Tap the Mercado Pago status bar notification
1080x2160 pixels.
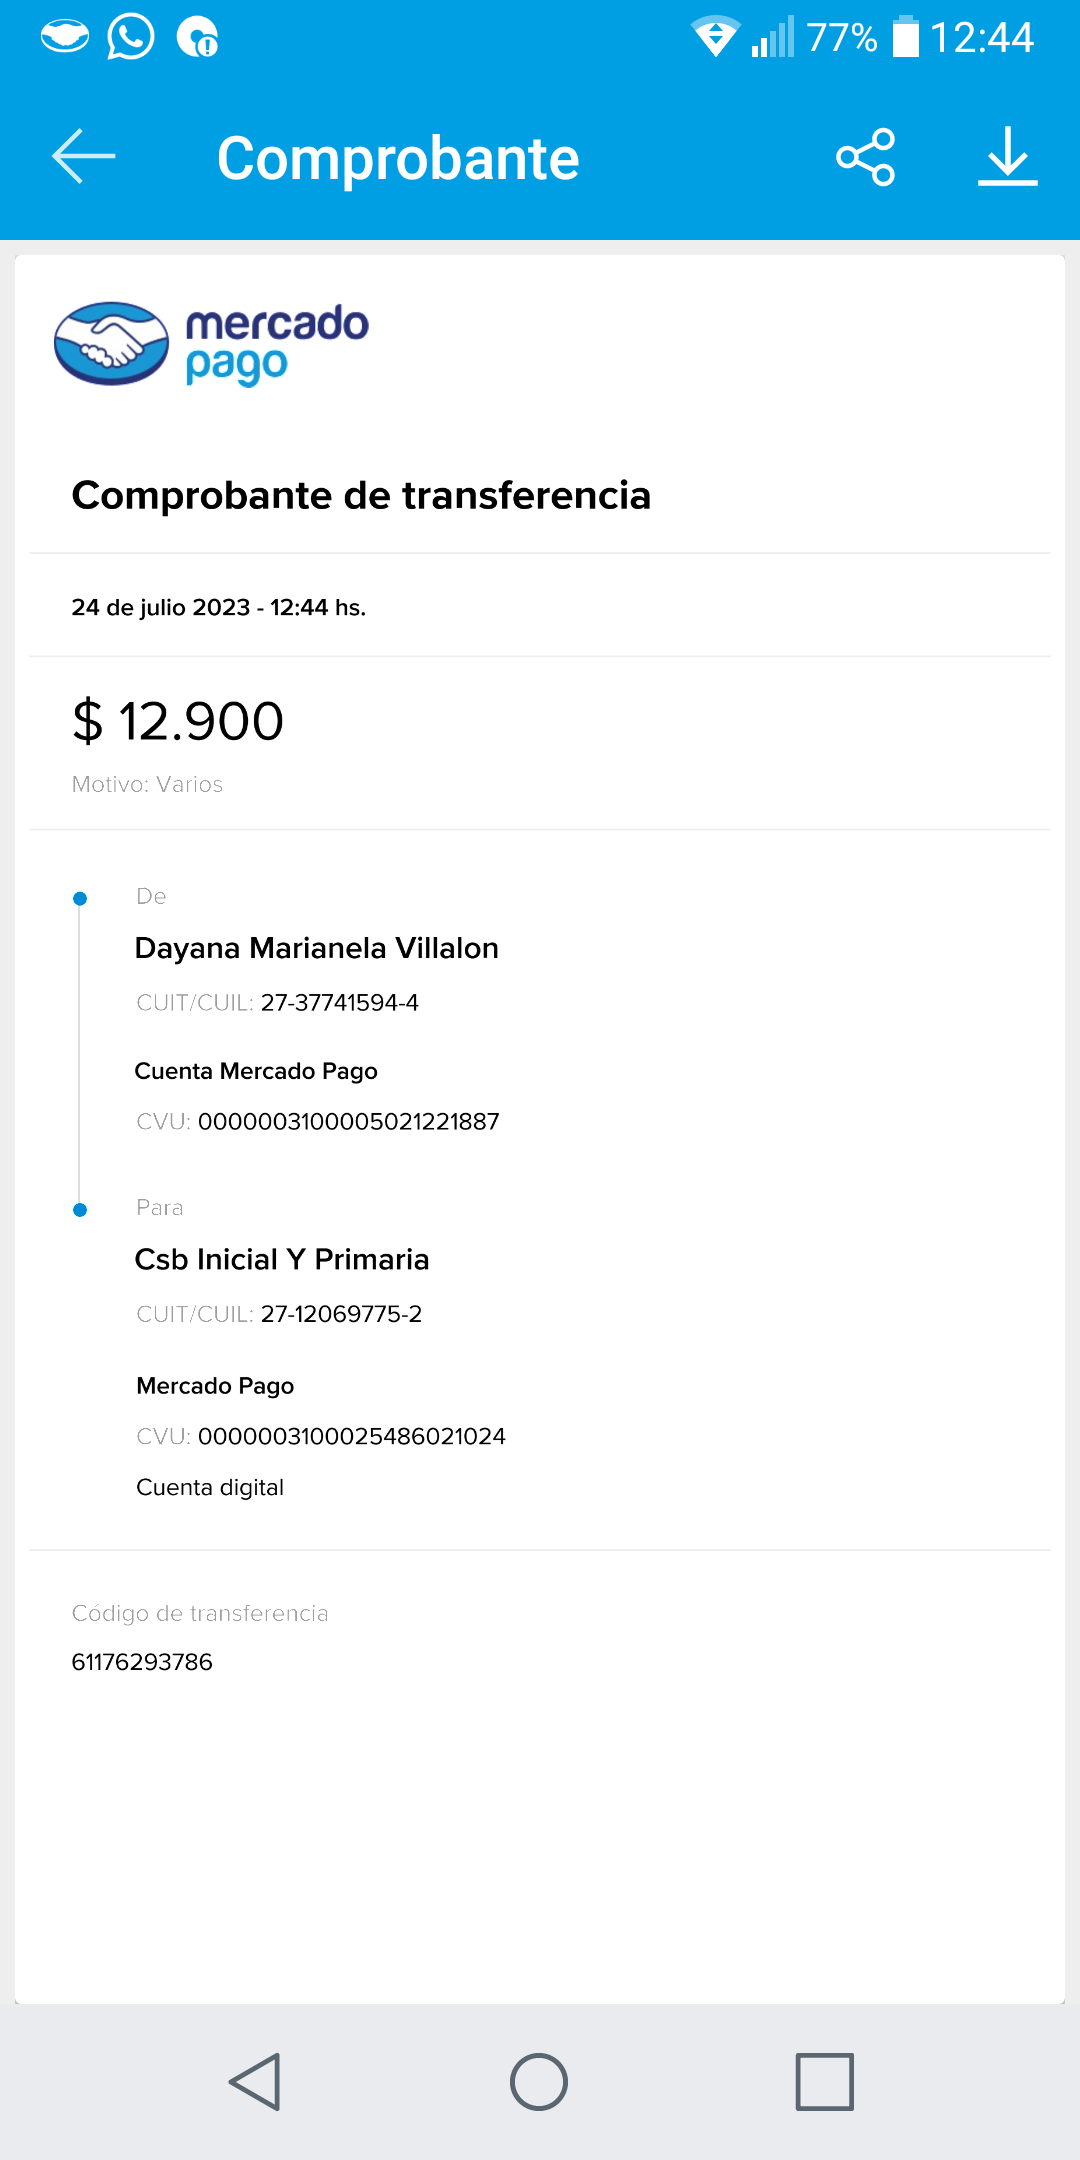click(x=65, y=38)
